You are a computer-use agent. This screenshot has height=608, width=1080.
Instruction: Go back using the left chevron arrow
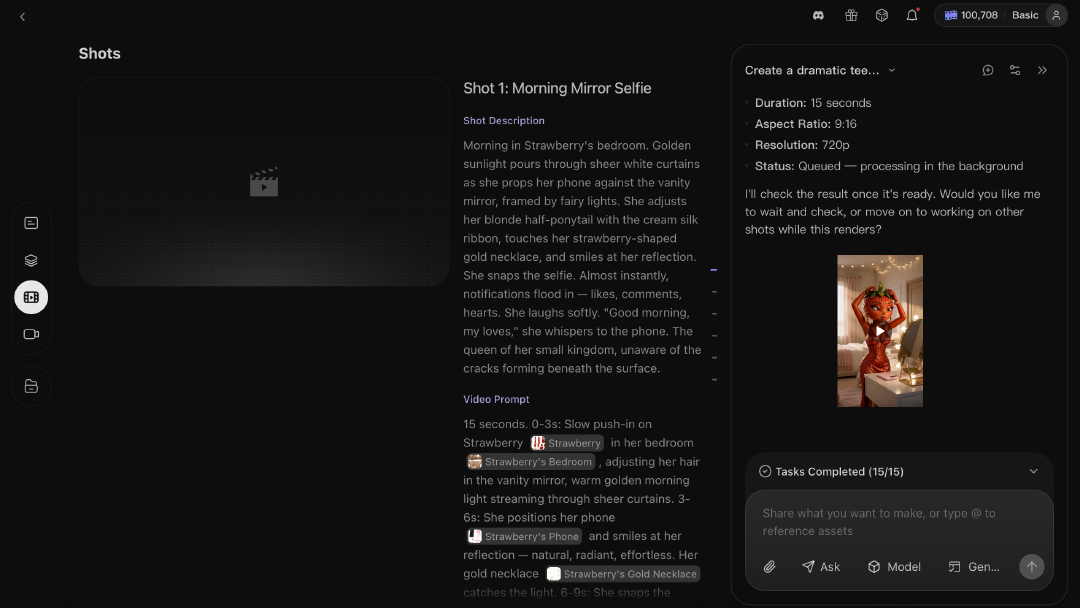coord(23,17)
